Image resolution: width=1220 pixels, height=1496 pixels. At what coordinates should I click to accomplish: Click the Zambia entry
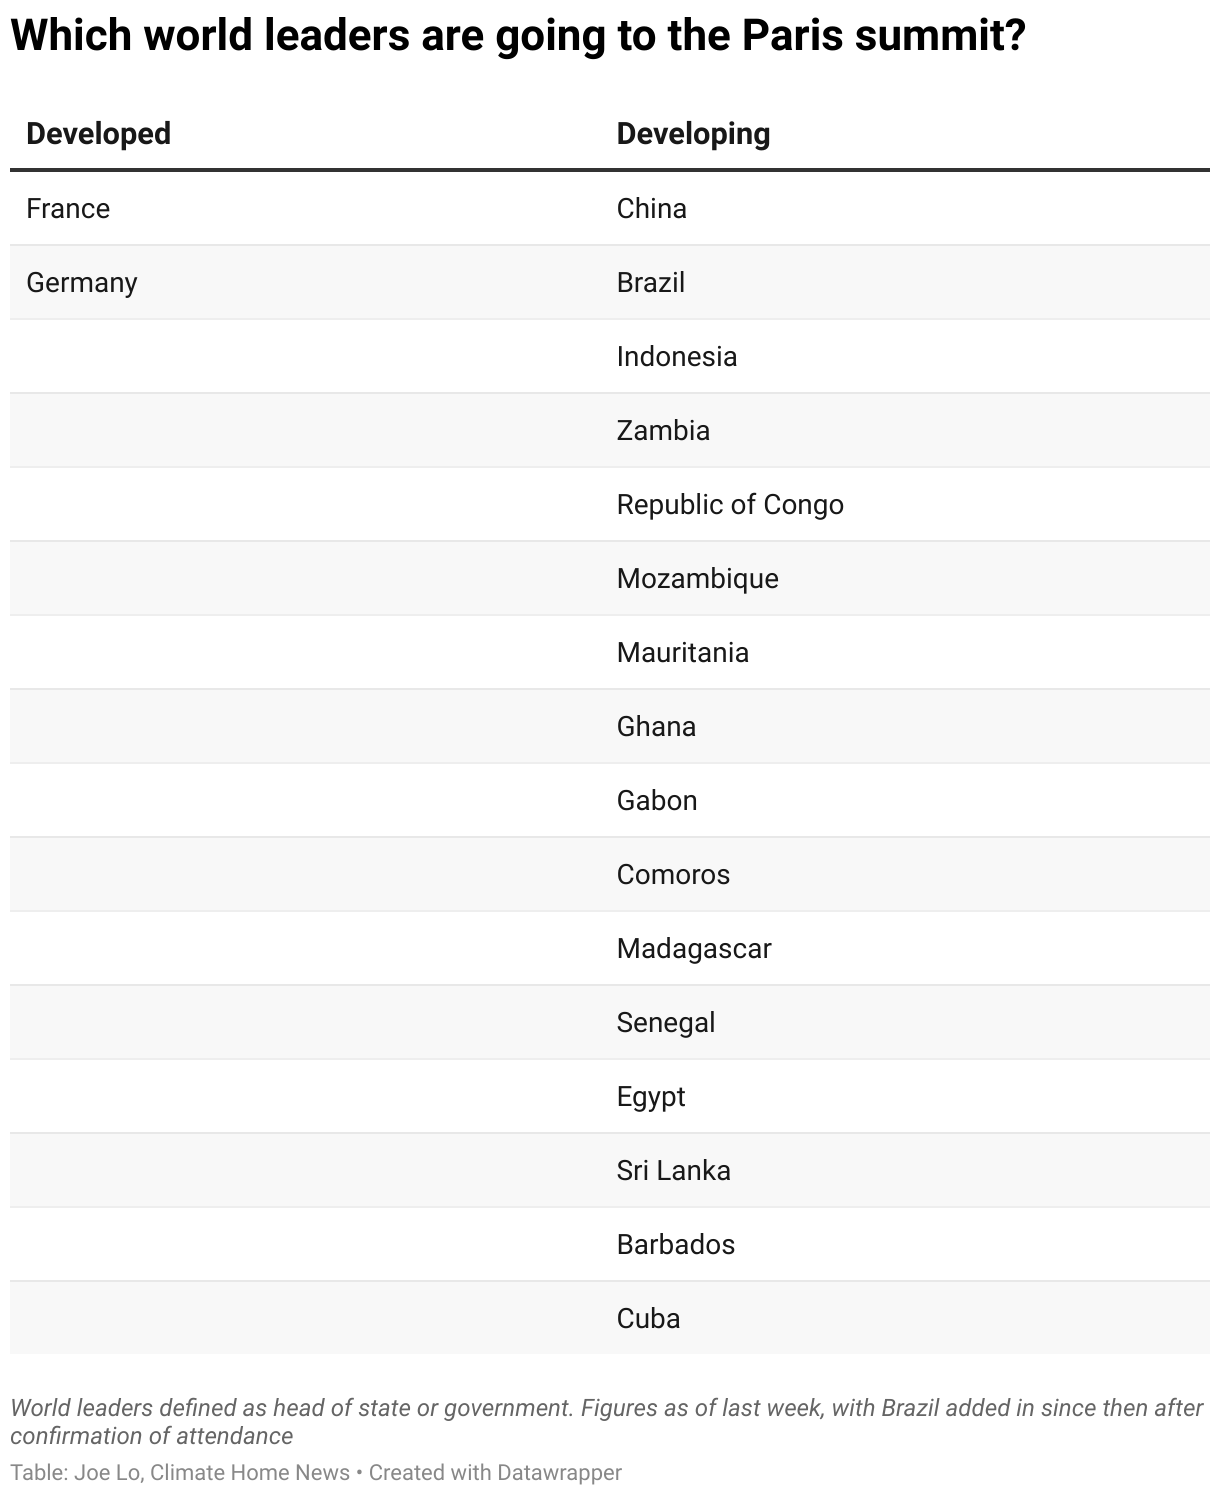click(x=663, y=430)
